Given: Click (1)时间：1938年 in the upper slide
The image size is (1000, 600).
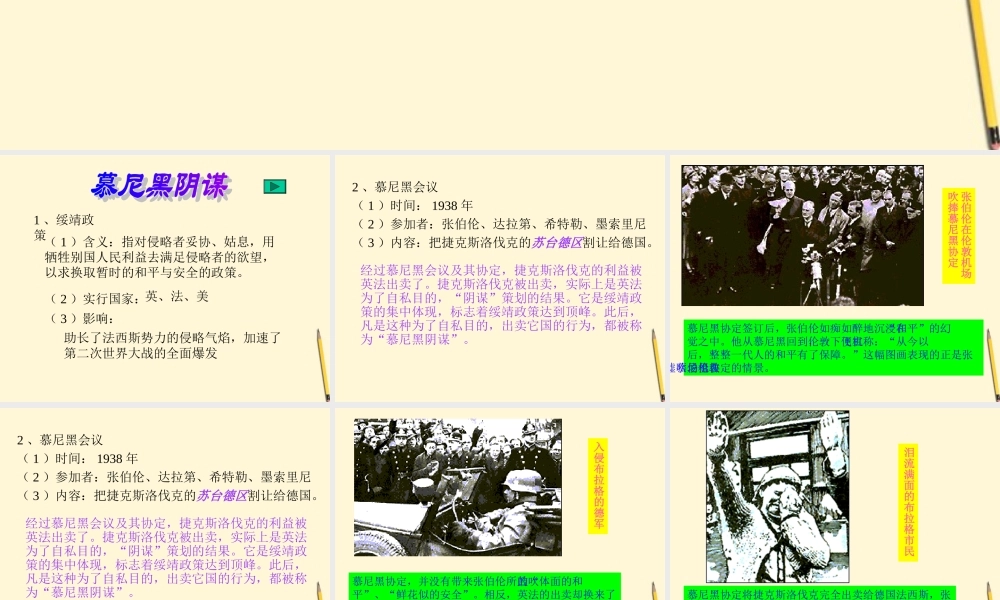Looking at the screenshot, I should point(415,205).
